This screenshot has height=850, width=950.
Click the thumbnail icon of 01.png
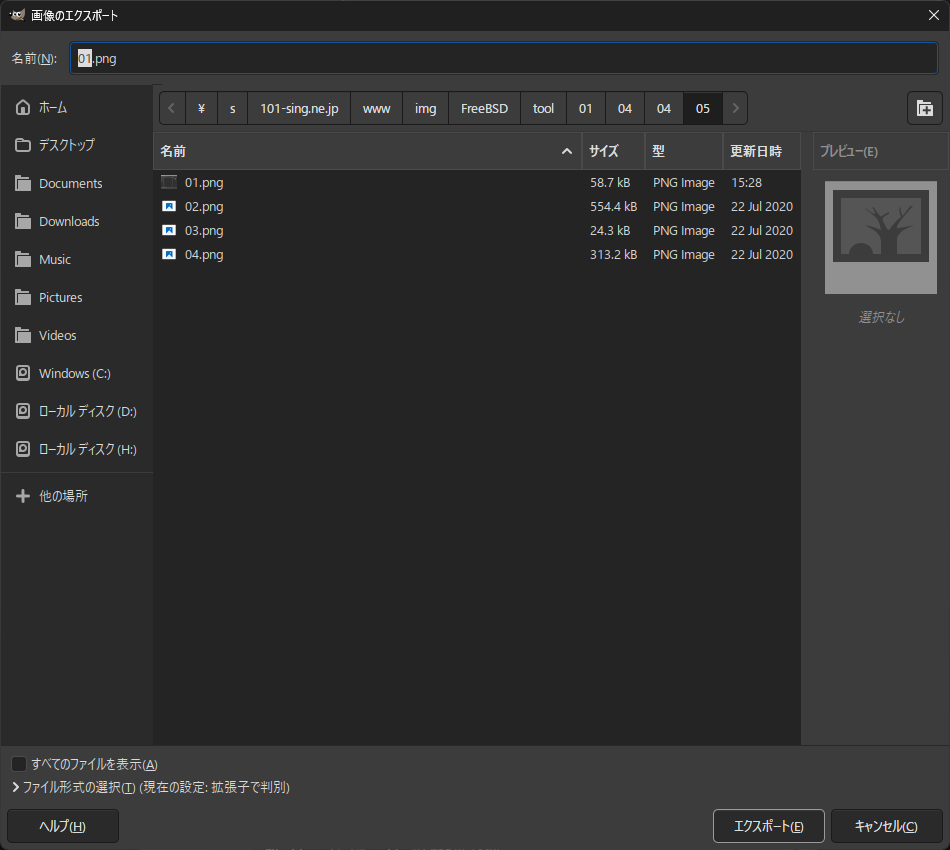tap(169, 182)
